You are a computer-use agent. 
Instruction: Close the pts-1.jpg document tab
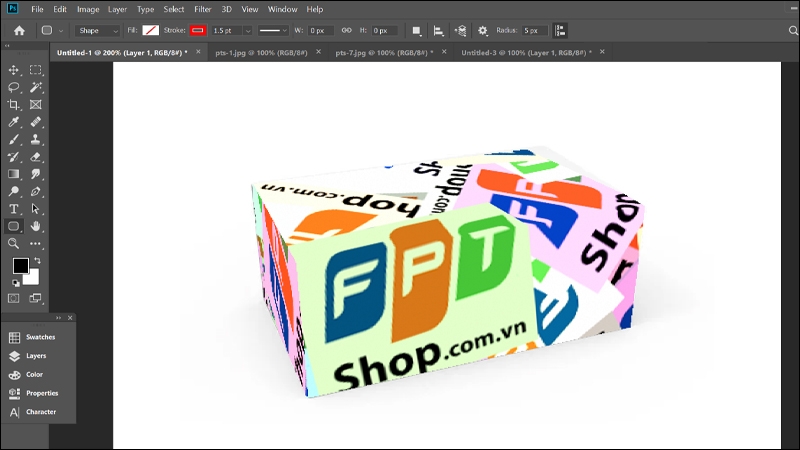318,52
